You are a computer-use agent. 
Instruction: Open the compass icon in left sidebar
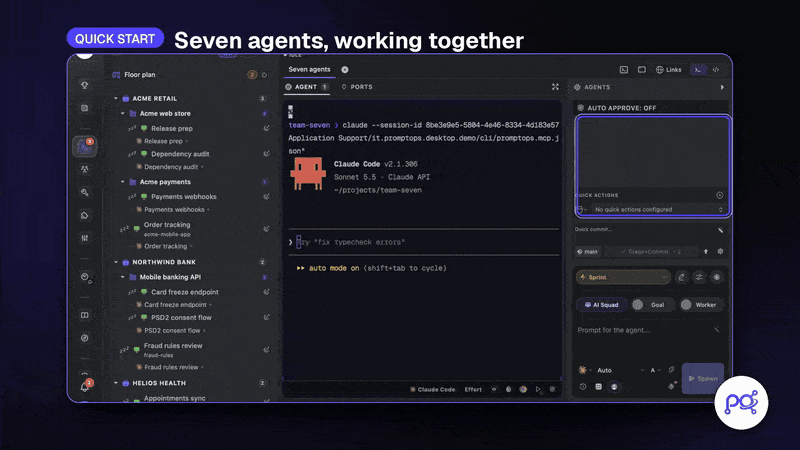(x=85, y=338)
